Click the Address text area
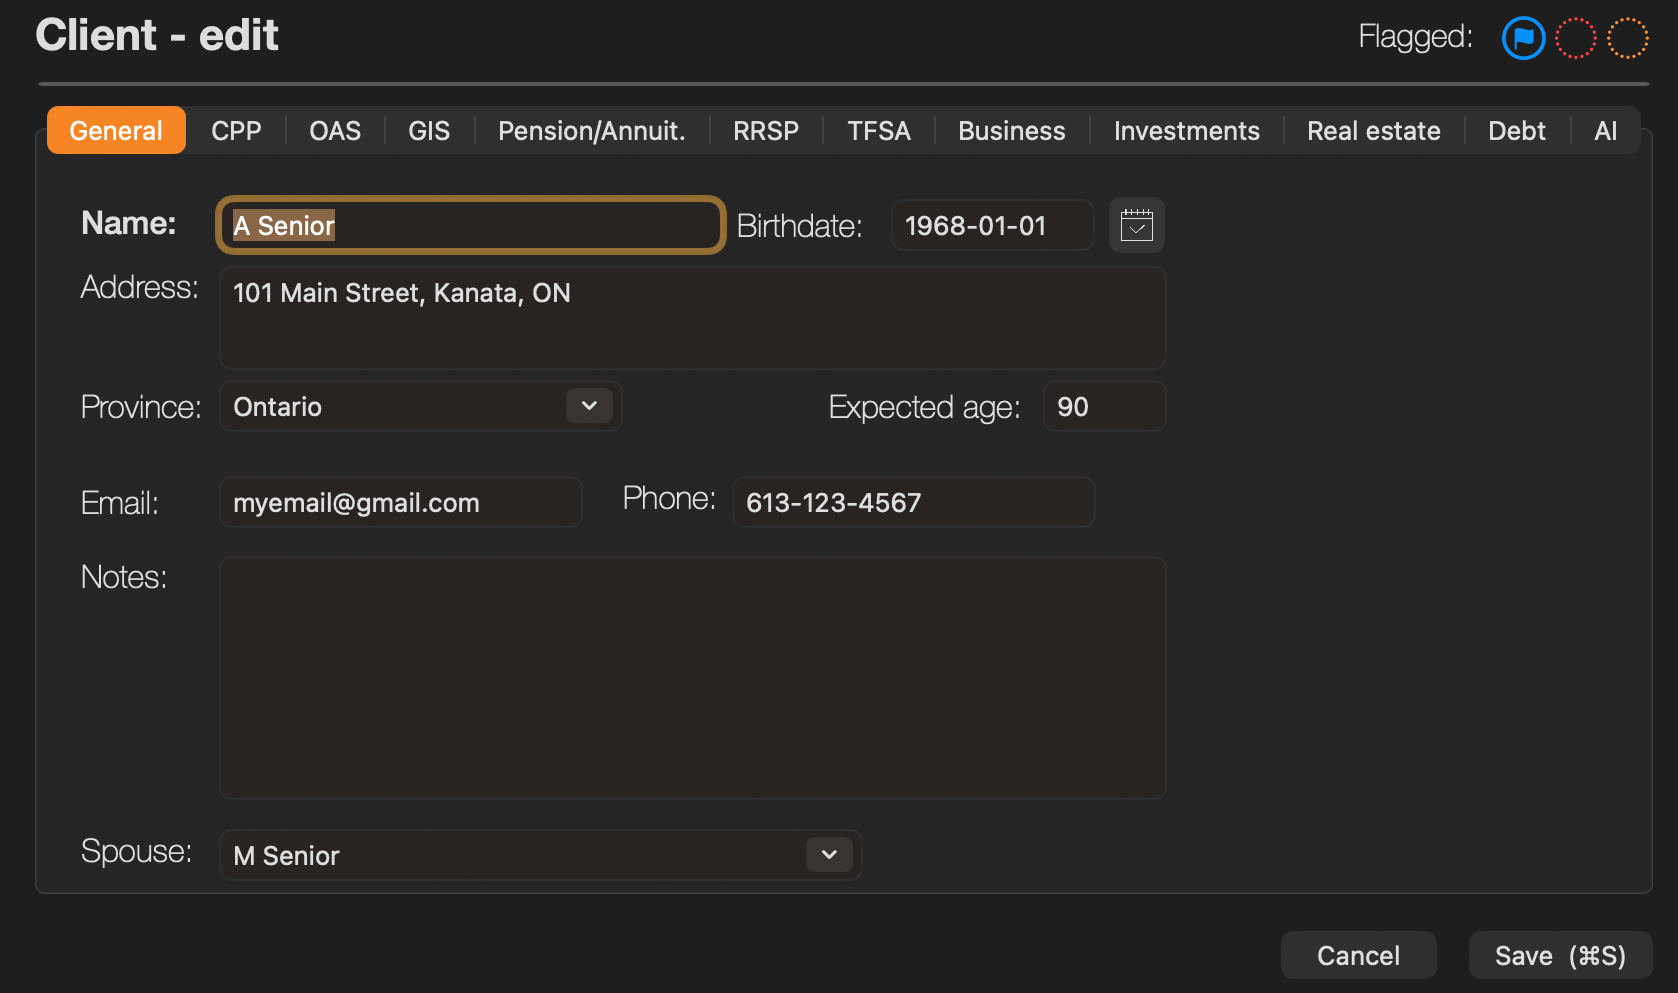Viewport: 1678px width, 993px height. click(x=693, y=318)
